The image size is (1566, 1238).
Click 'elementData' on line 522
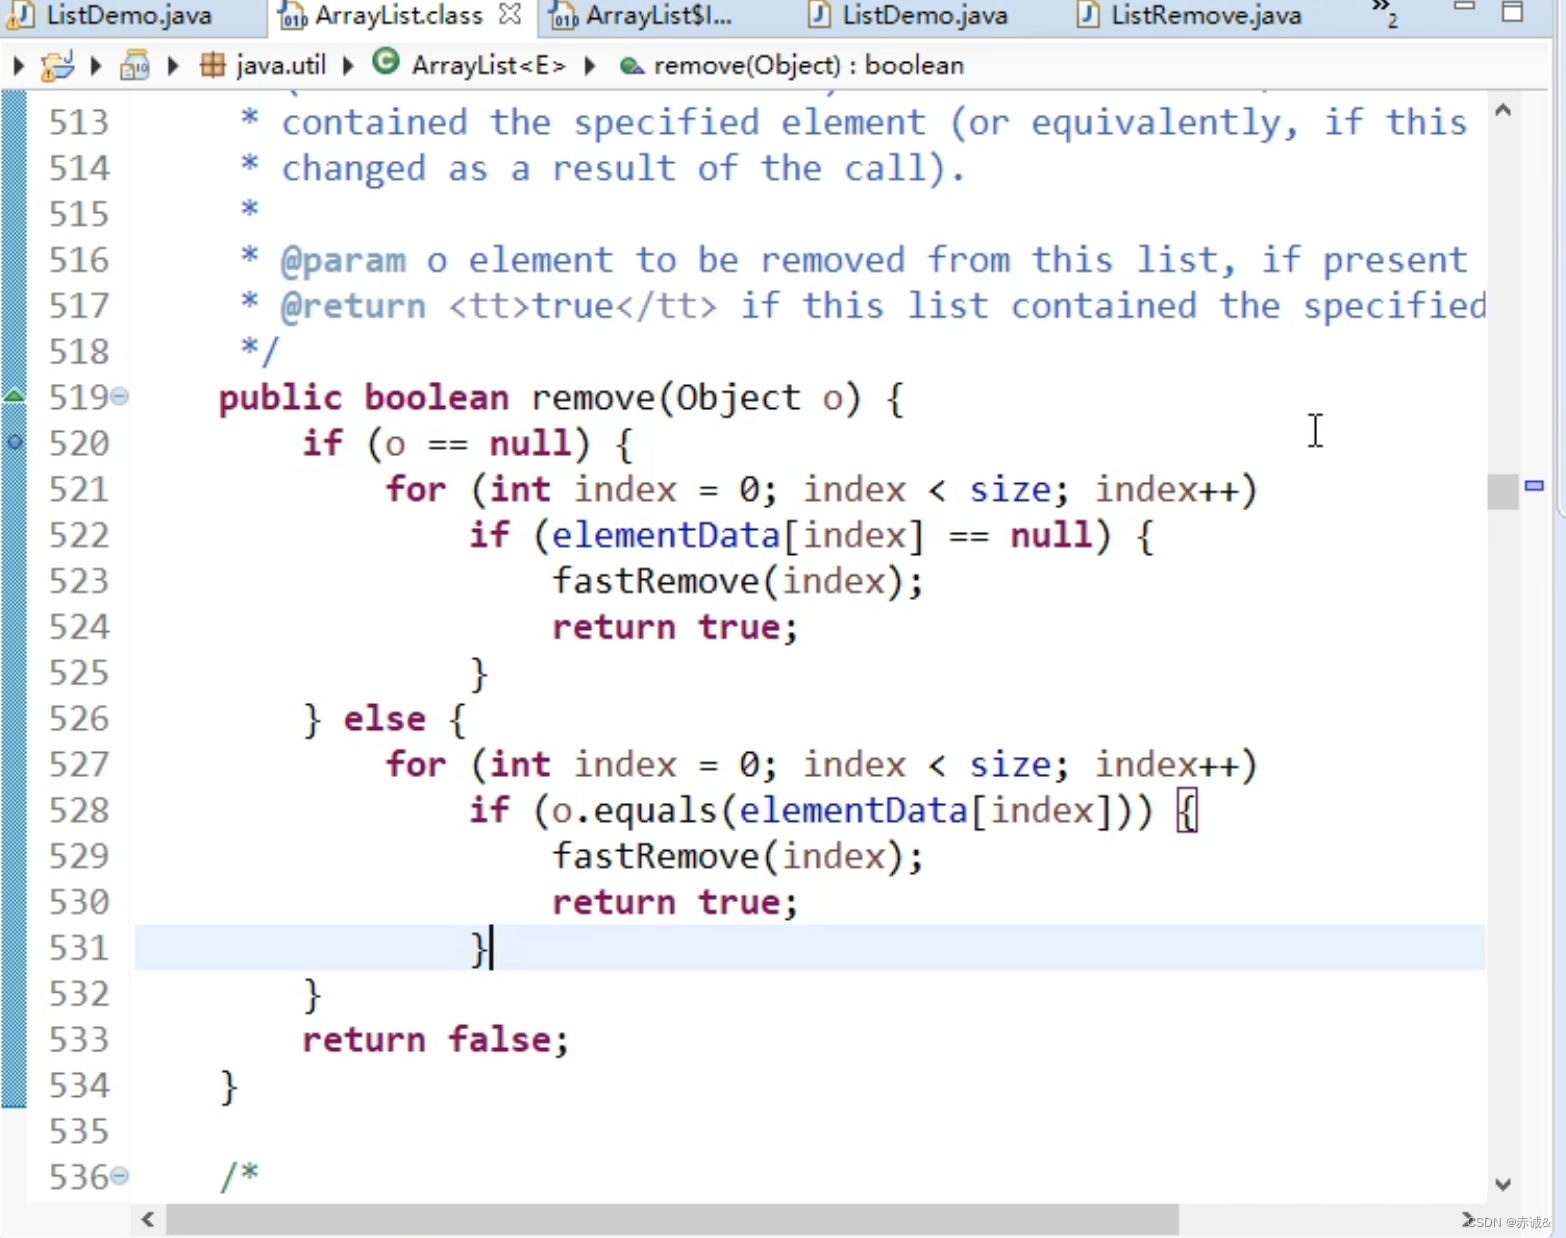(665, 535)
